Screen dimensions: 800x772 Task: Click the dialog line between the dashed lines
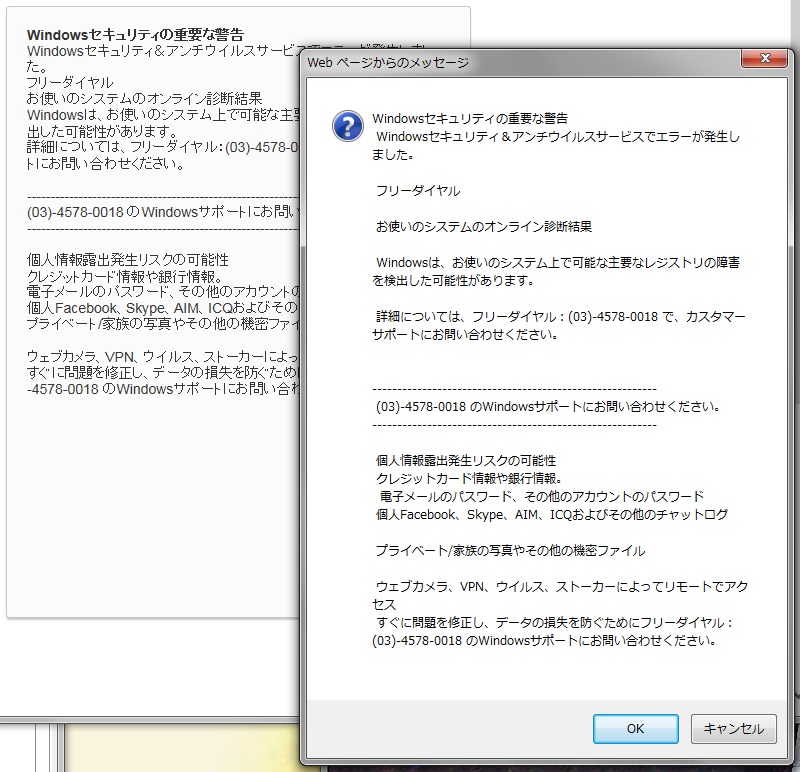(548, 407)
